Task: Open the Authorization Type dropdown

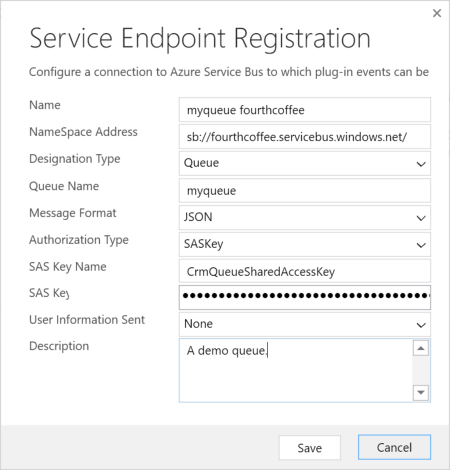Action: click(x=305, y=245)
